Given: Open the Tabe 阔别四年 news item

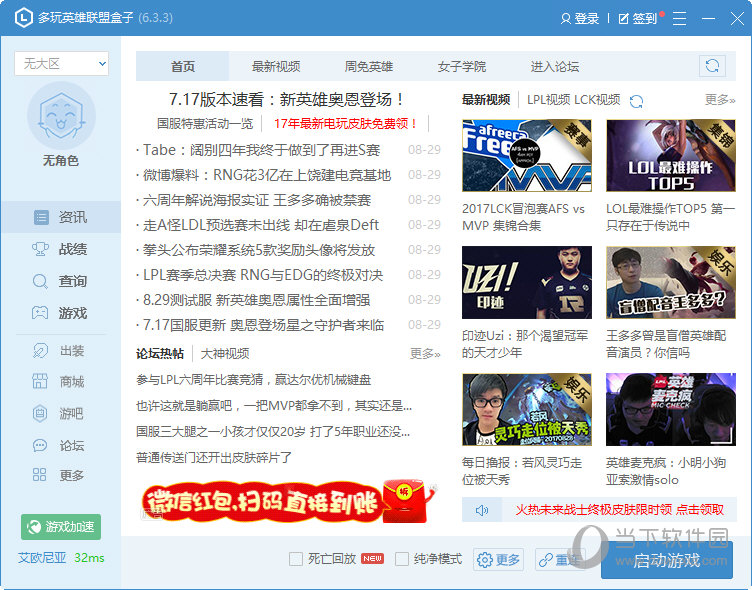Looking at the screenshot, I should click(261, 150).
